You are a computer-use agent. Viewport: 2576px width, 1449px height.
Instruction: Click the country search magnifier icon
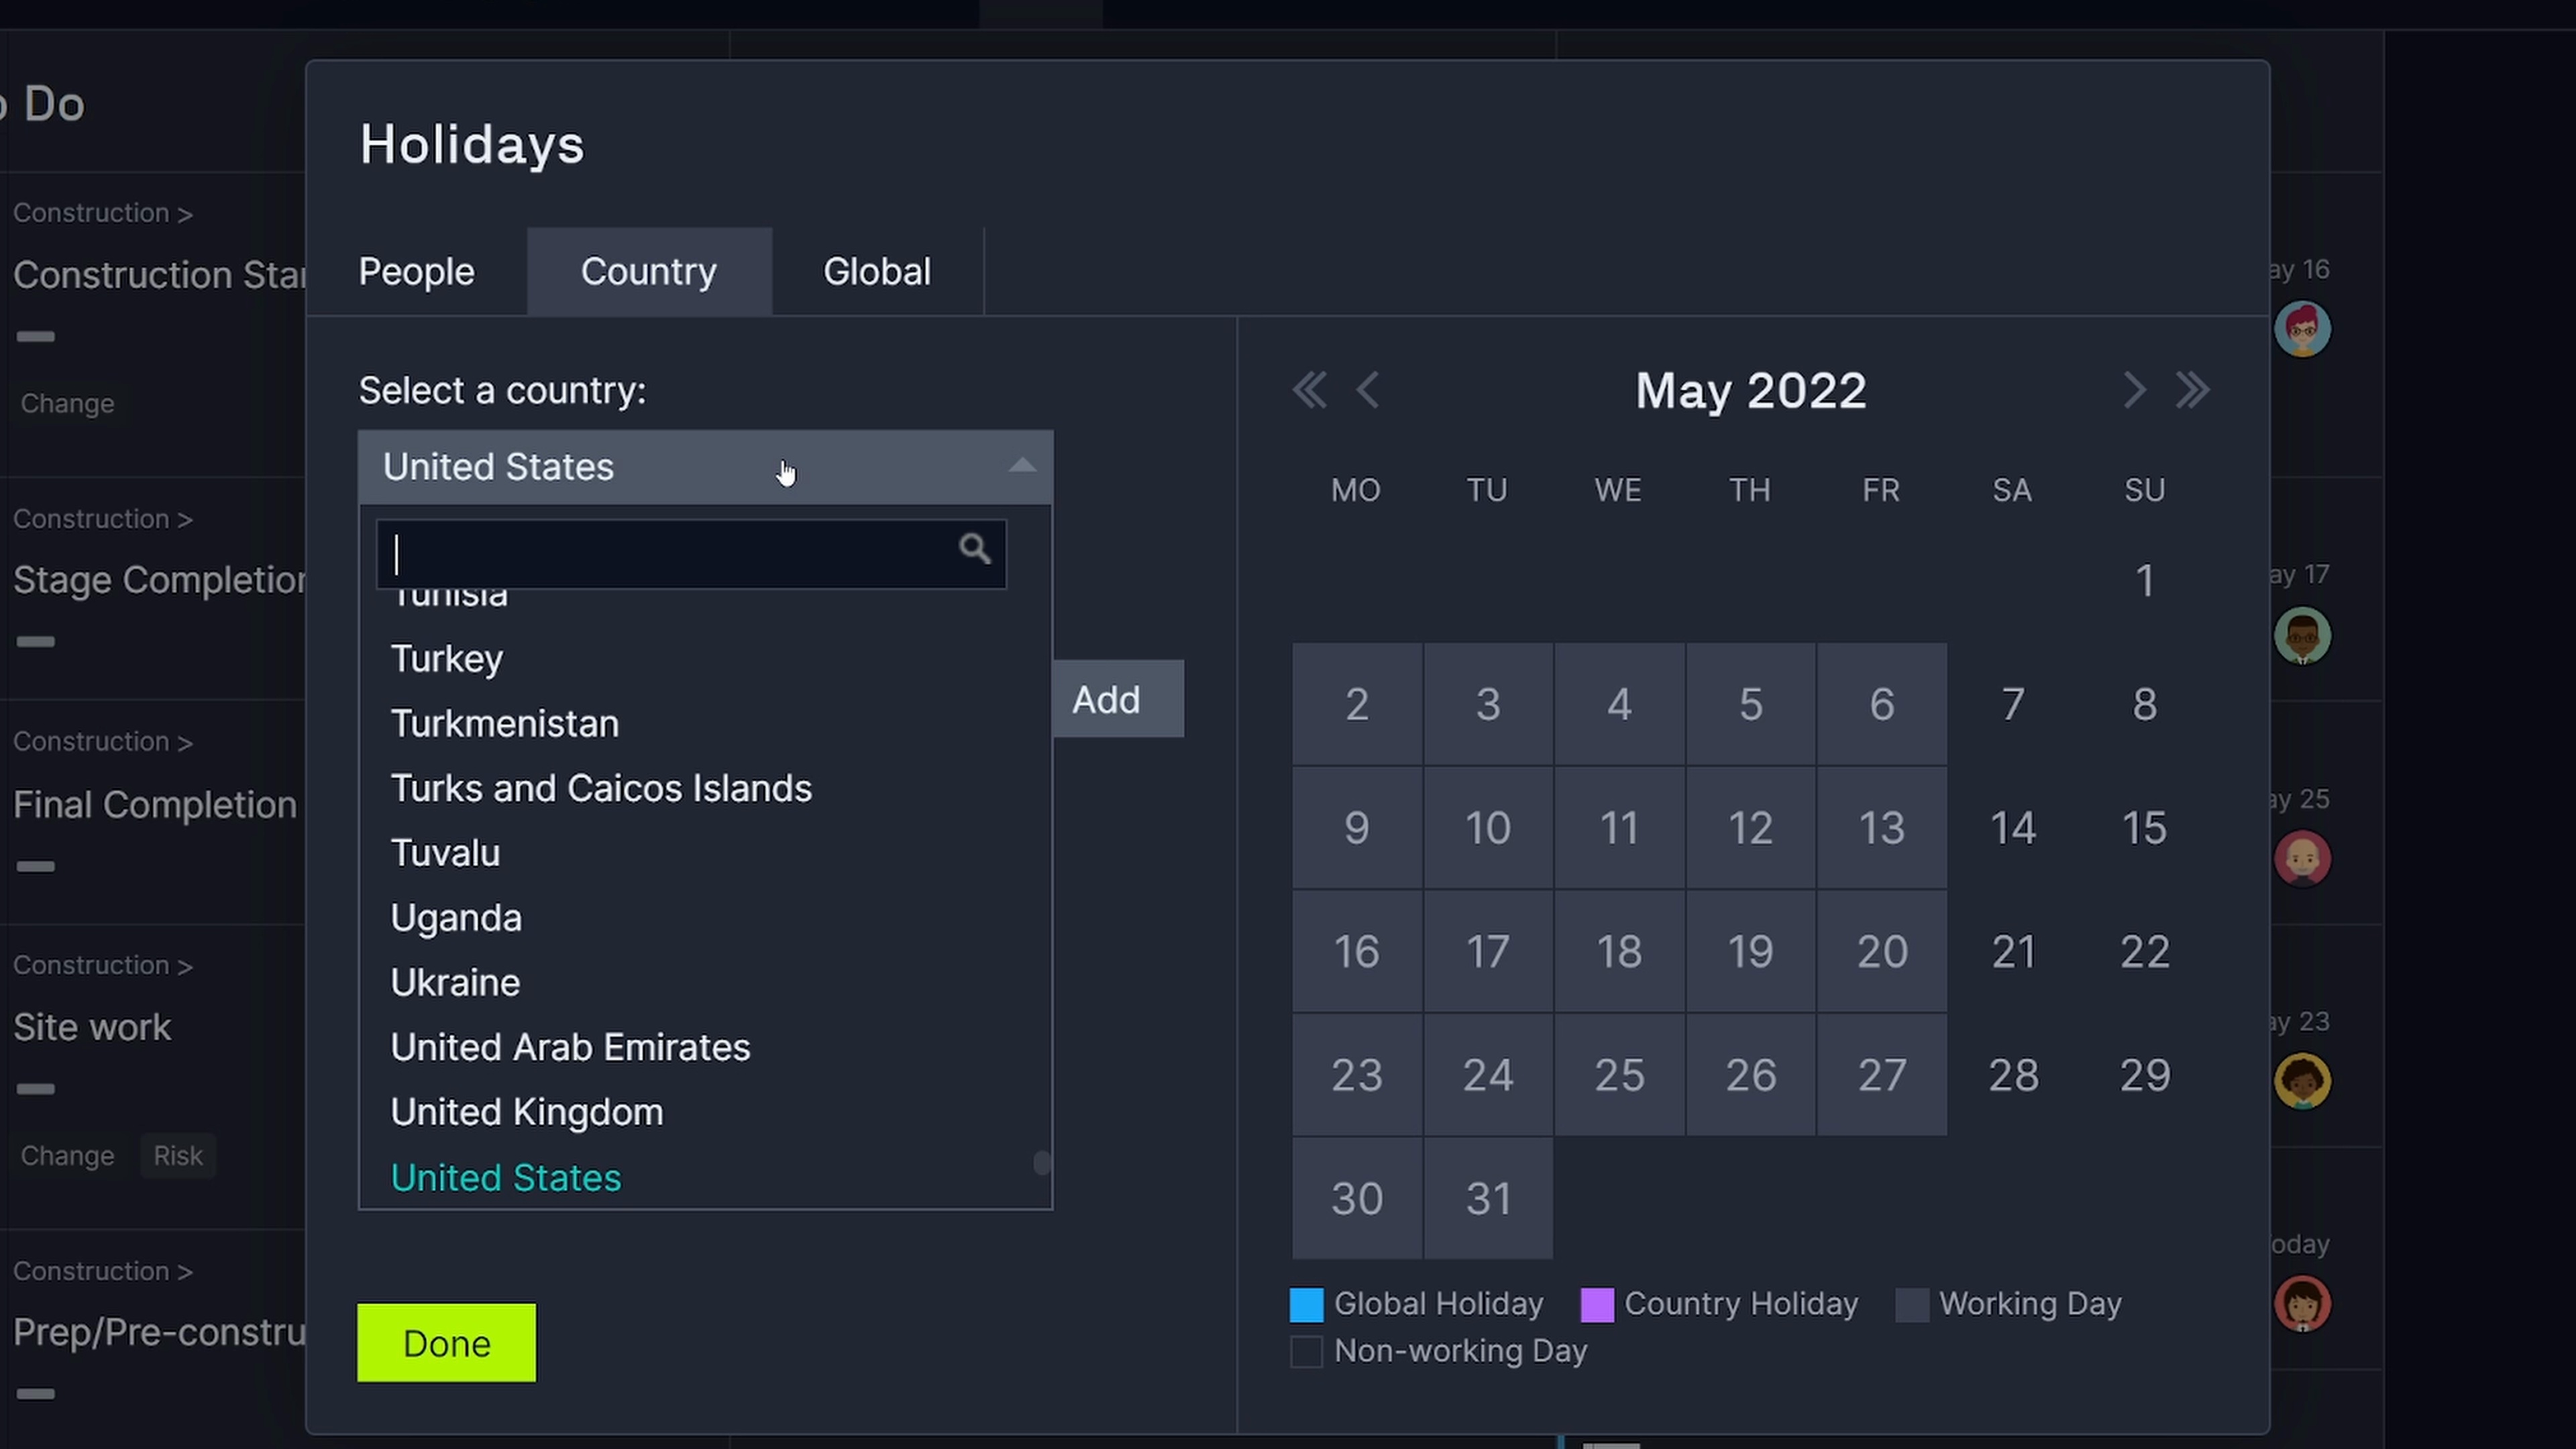(x=974, y=549)
